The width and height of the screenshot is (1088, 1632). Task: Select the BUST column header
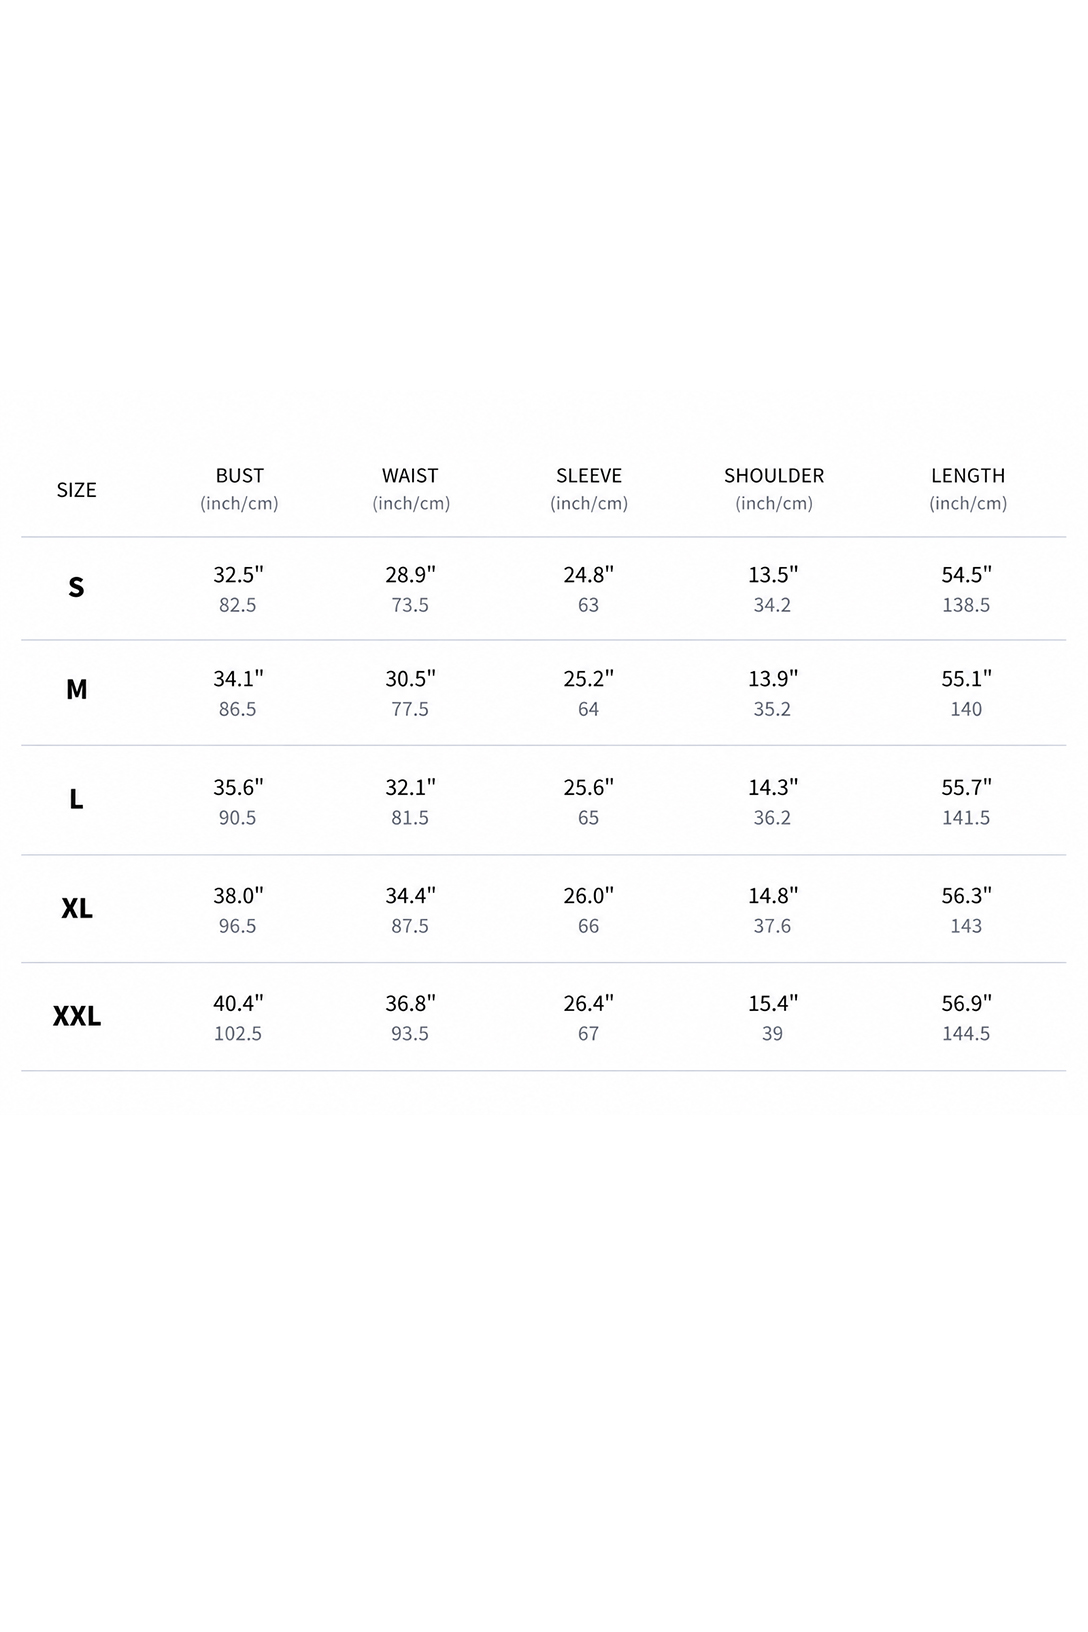click(x=240, y=476)
